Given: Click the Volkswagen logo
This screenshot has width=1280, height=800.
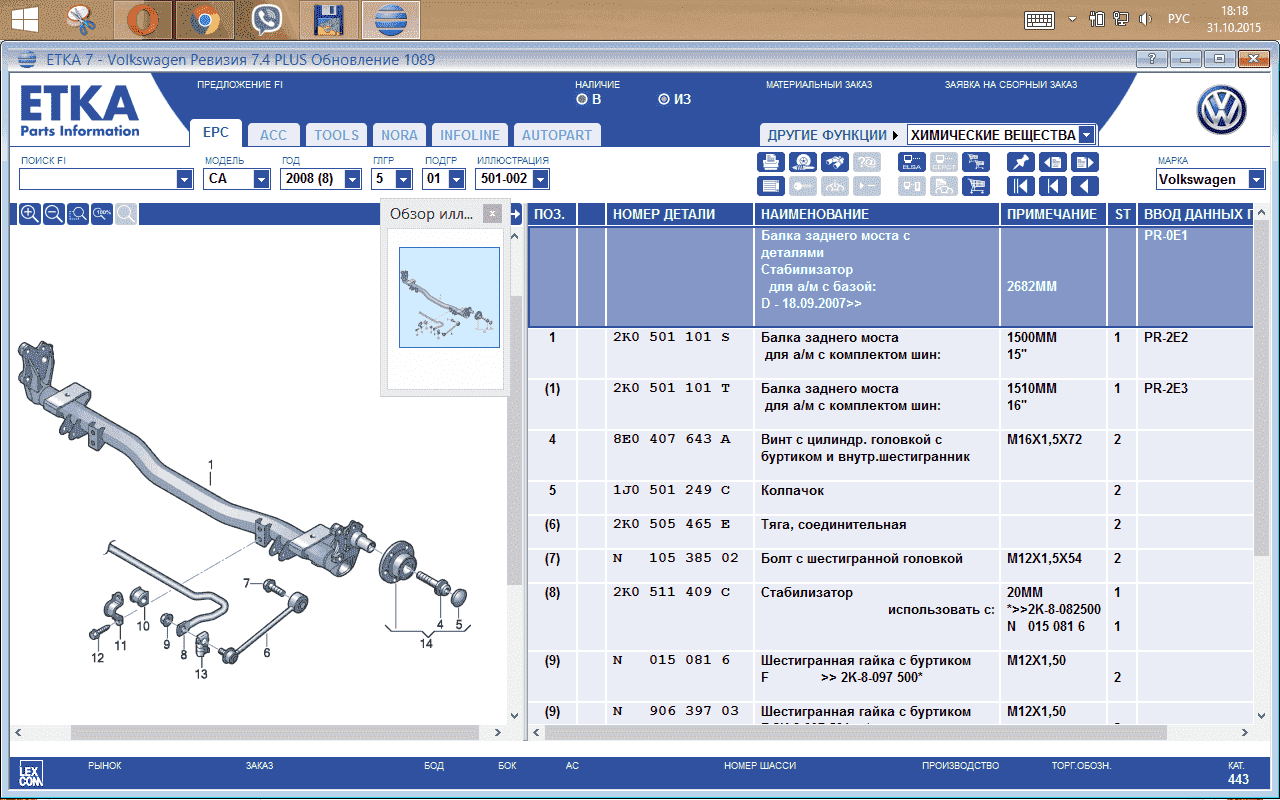Looking at the screenshot, I should [1222, 110].
